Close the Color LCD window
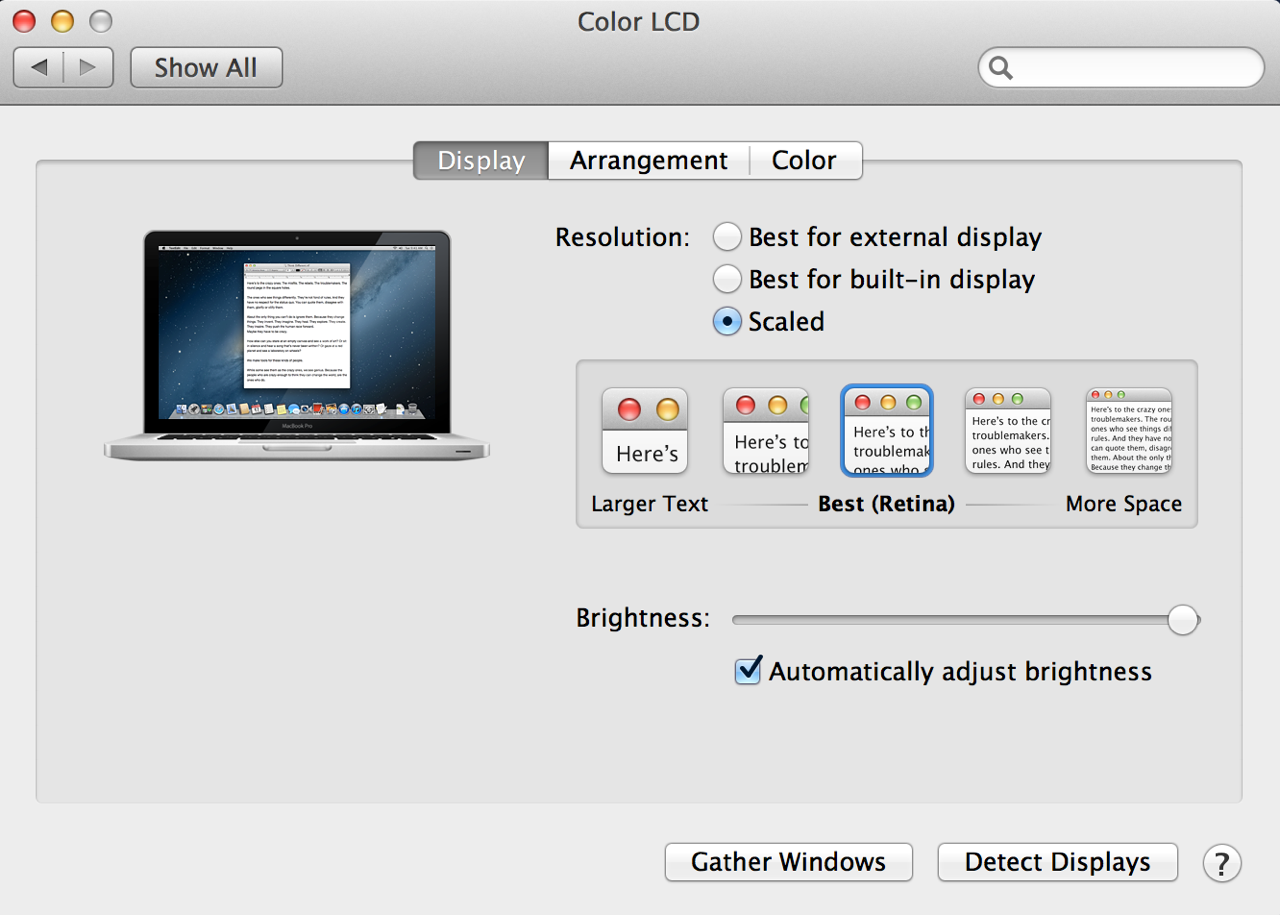Image resolution: width=1280 pixels, height=915 pixels. pyautogui.click(x=24, y=21)
